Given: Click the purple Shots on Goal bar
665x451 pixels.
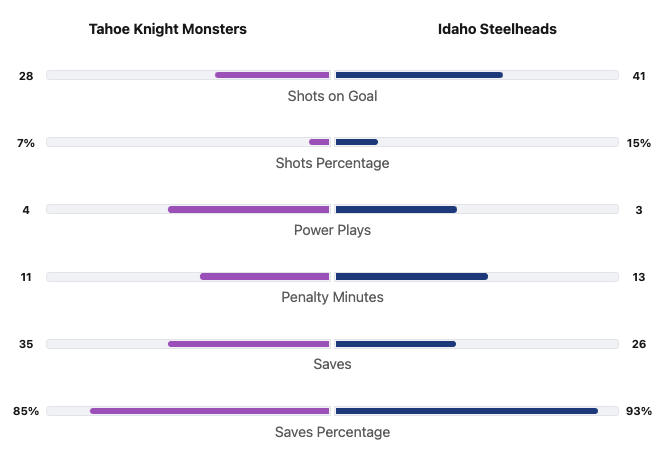Looking at the screenshot, I should point(272,75).
